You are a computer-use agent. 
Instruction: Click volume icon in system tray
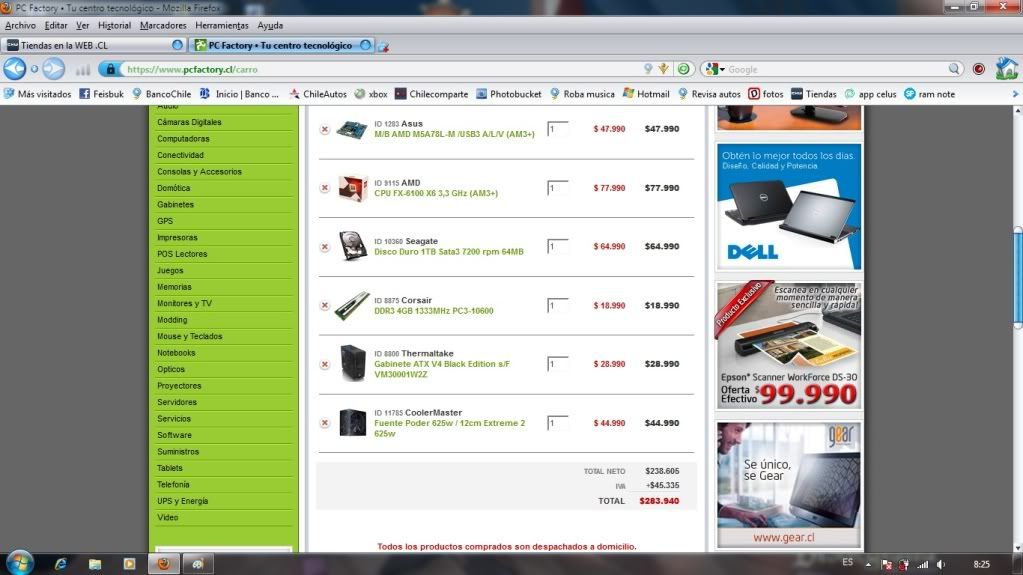click(x=940, y=564)
